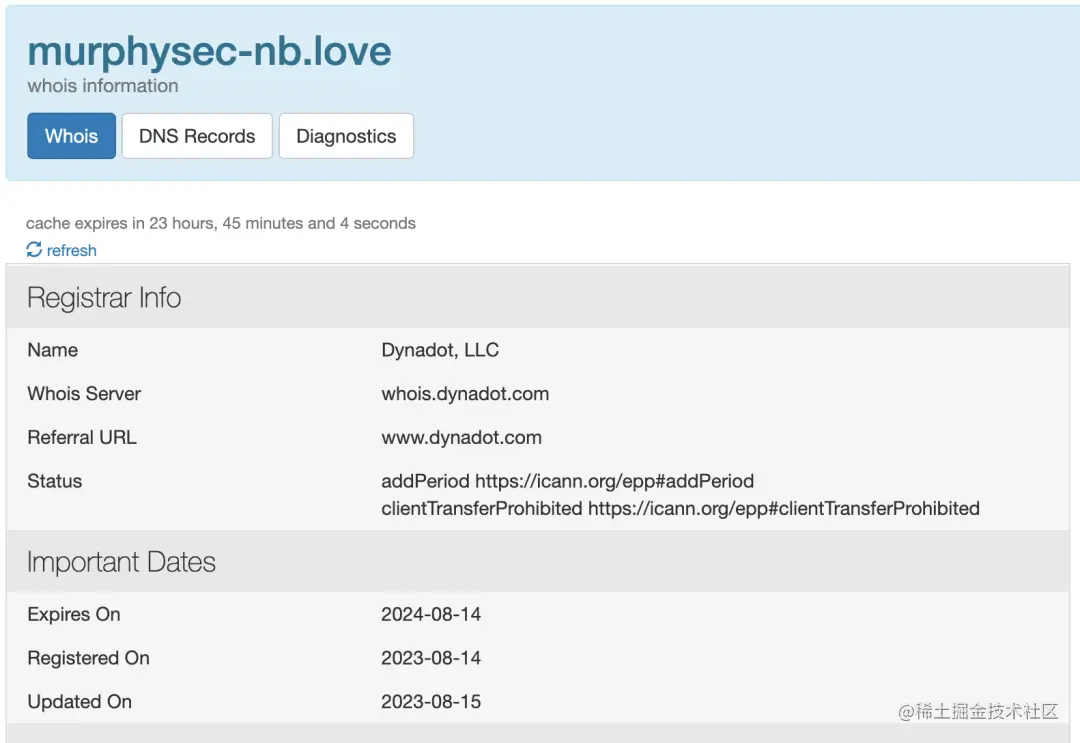Click the Dynadot, LLC registrar name
Viewport: 1080px width, 743px height.
coord(440,350)
